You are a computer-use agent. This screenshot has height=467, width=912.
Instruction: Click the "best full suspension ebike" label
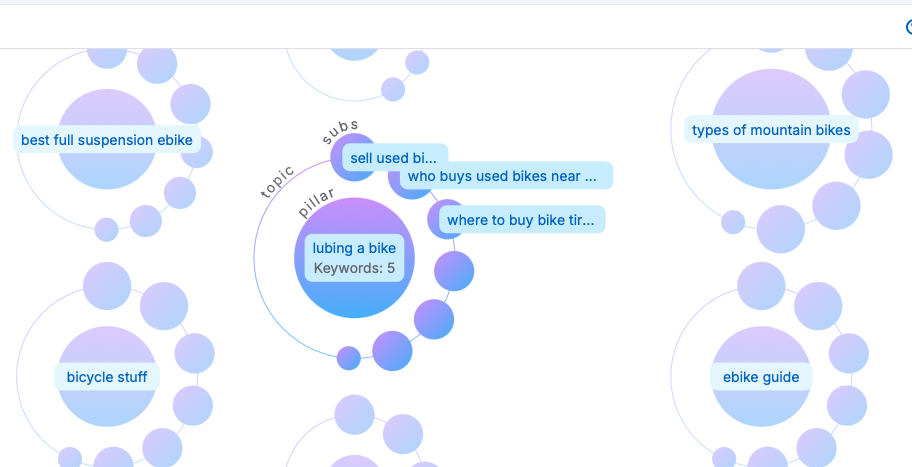point(107,141)
